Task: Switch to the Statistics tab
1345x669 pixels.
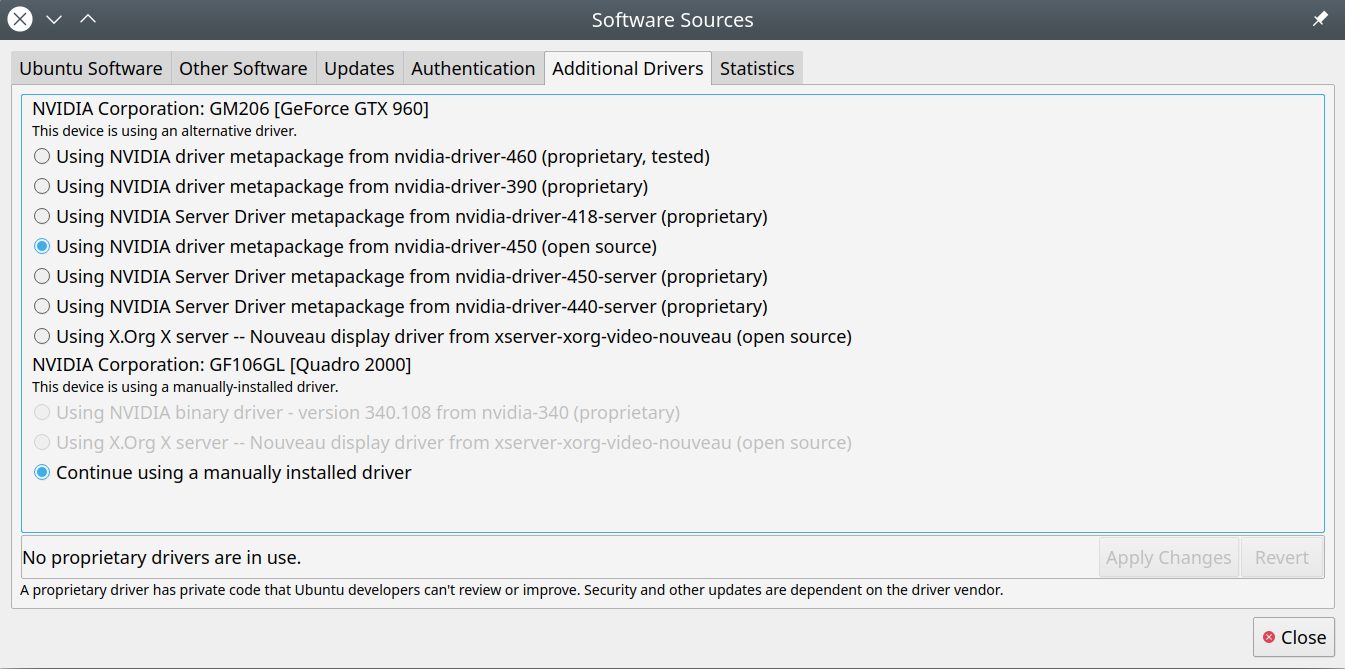Action: pos(757,69)
